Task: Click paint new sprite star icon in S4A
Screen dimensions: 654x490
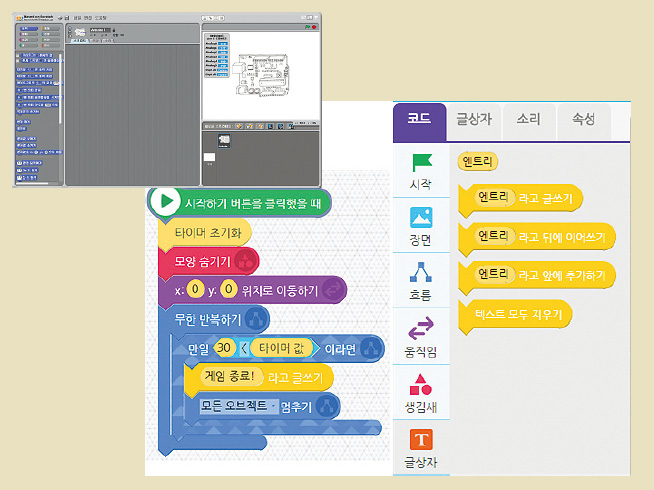Action: point(239,126)
